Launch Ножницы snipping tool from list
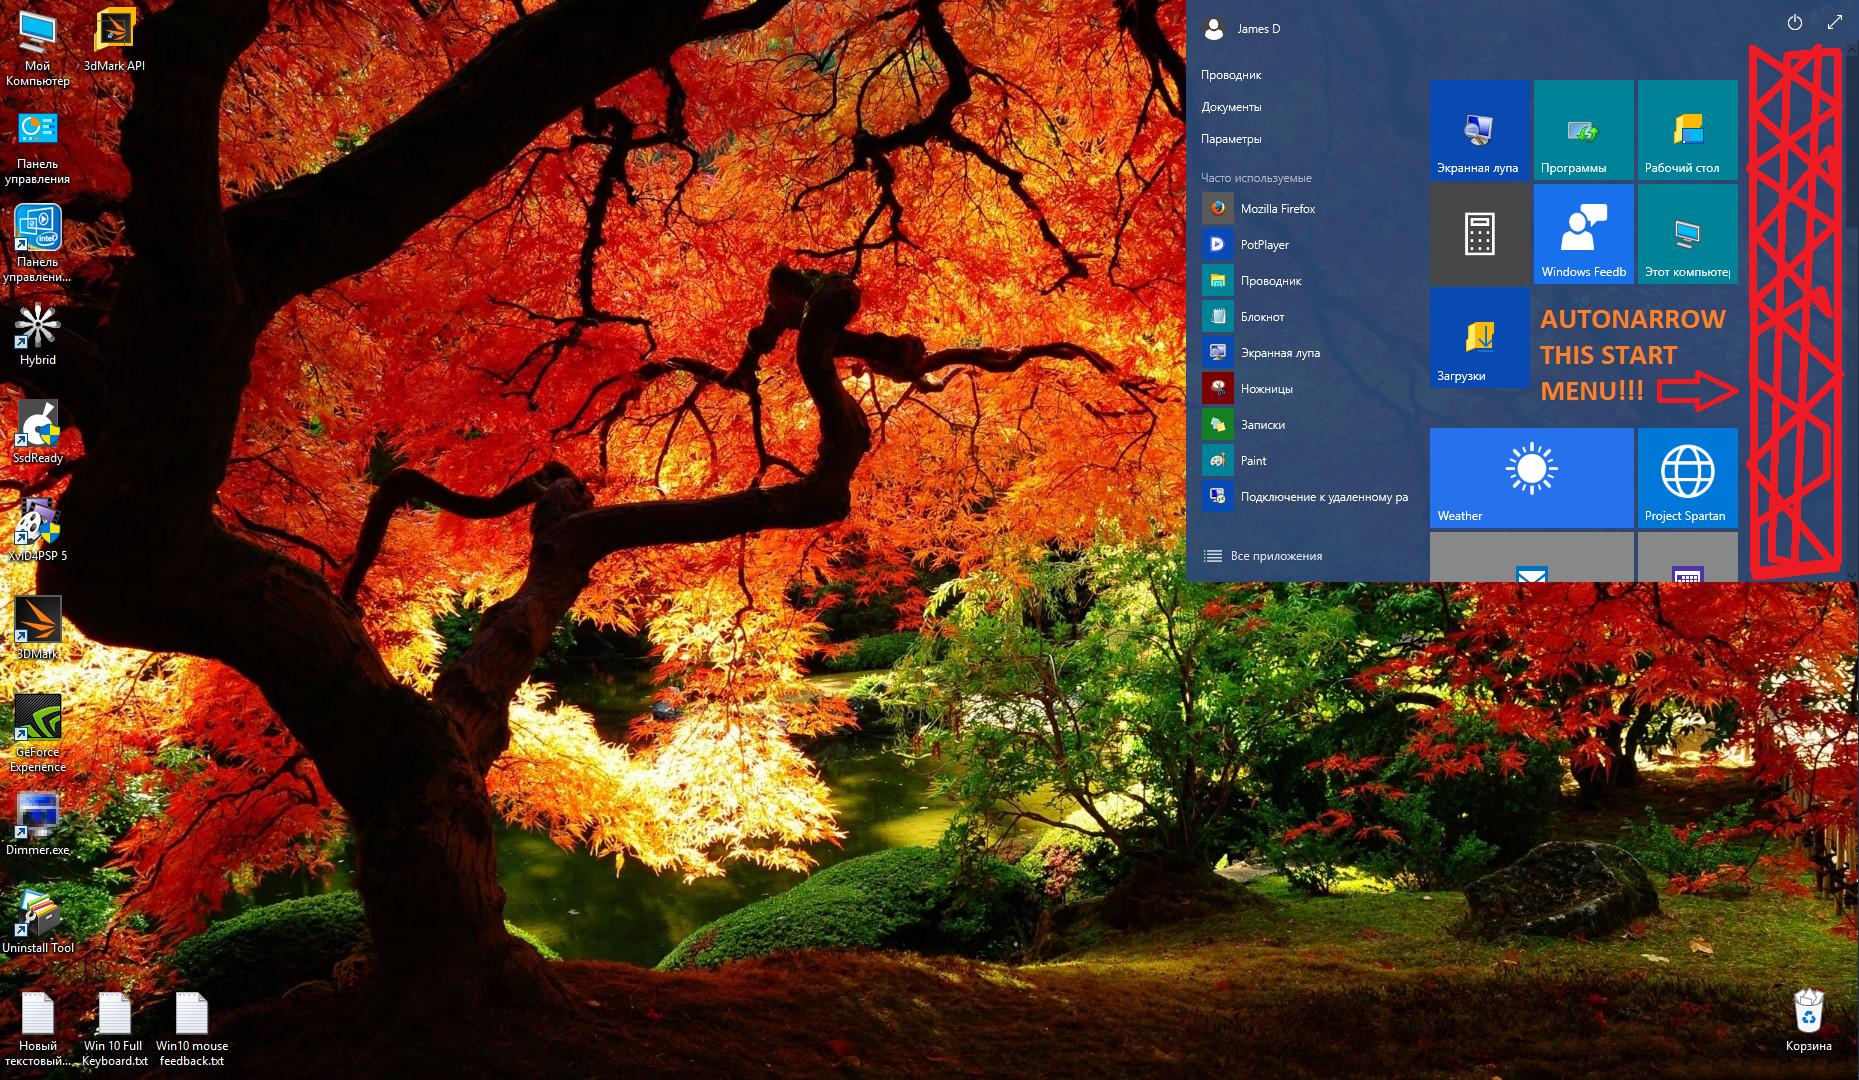The height and width of the screenshot is (1080, 1859). pyautogui.click(x=1308, y=389)
